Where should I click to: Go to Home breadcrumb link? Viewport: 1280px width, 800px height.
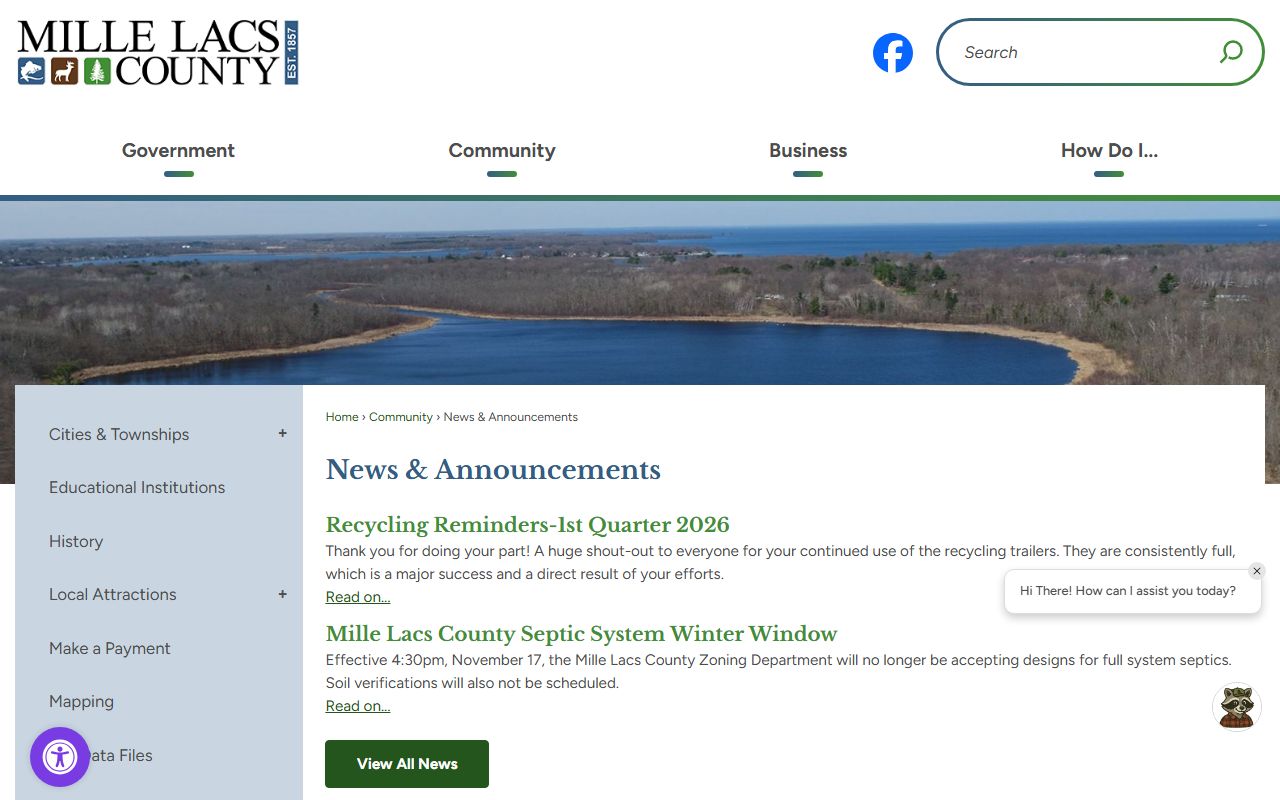click(342, 417)
